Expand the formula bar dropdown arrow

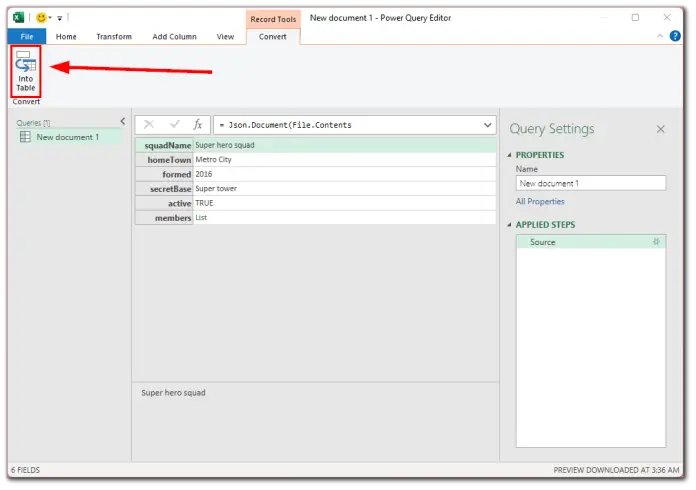pyautogui.click(x=488, y=125)
